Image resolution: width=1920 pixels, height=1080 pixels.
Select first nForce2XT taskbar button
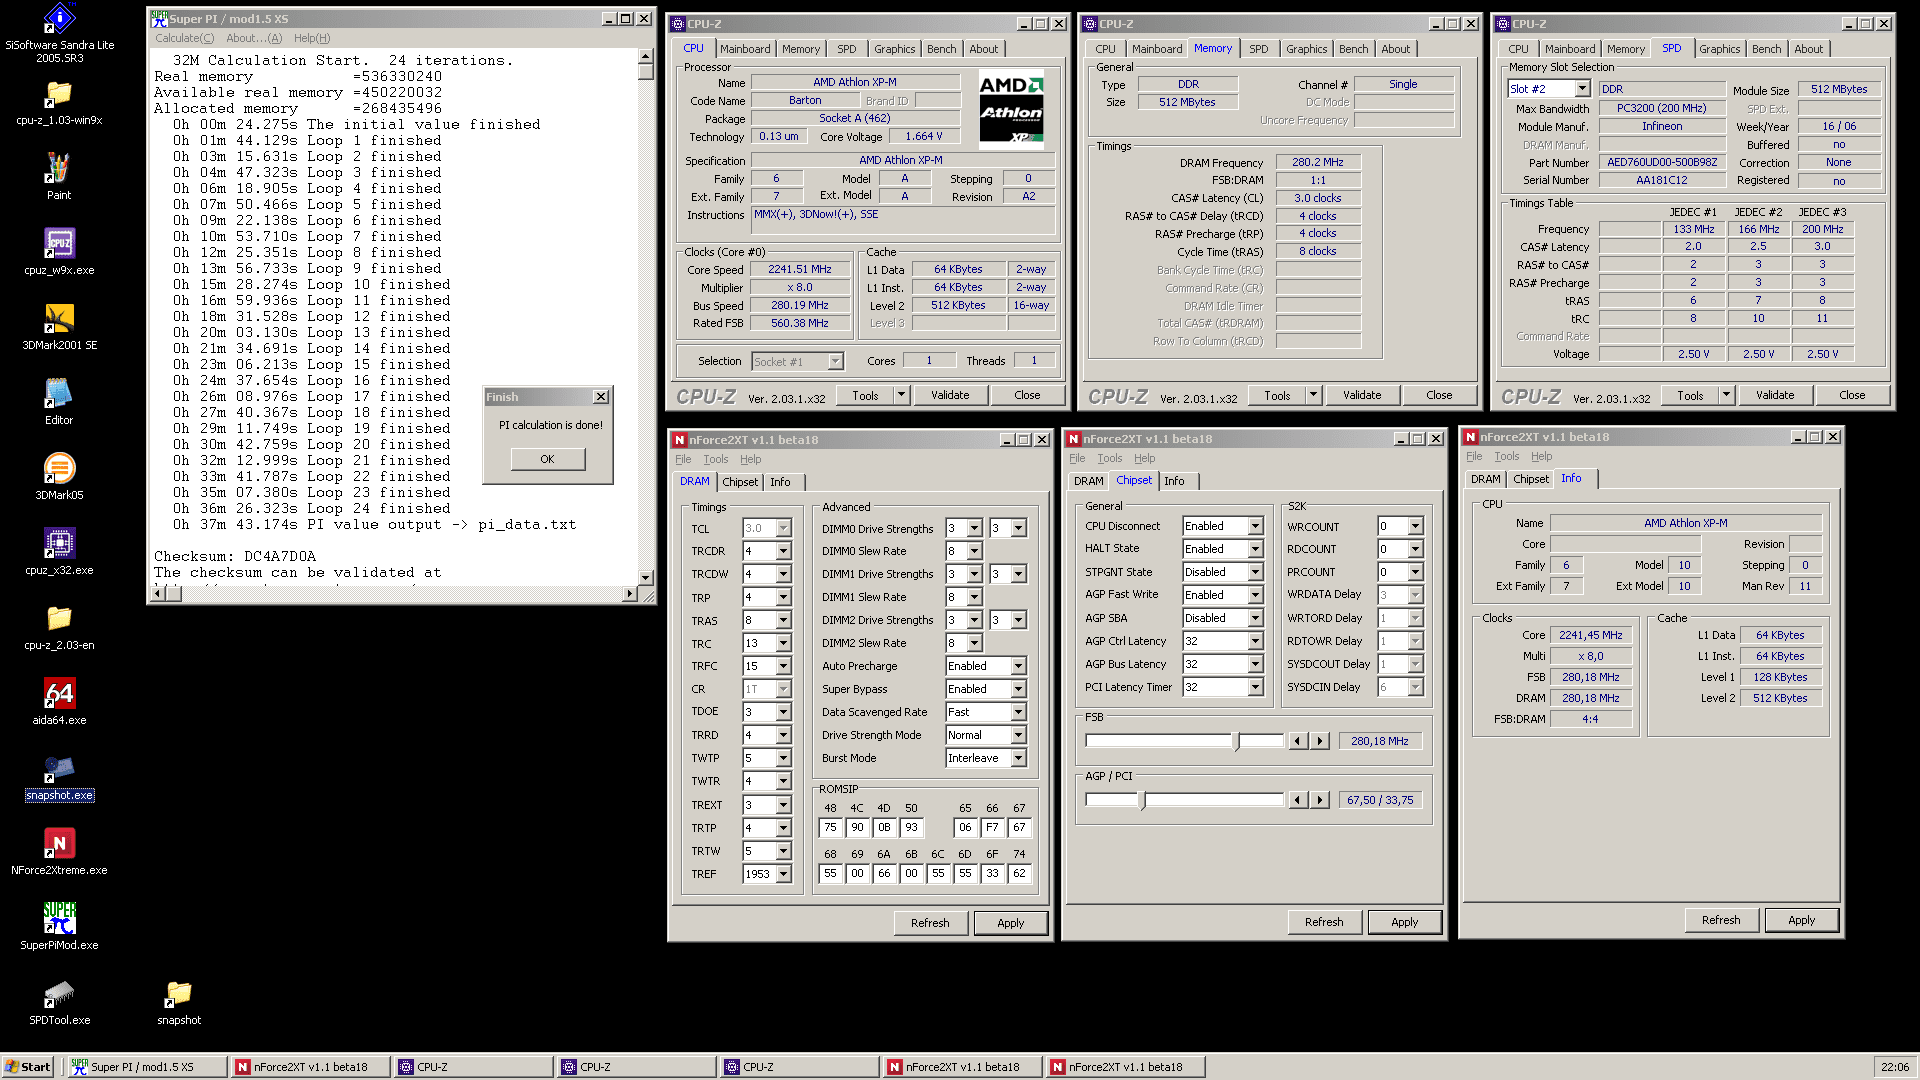tap(309, 1067)
